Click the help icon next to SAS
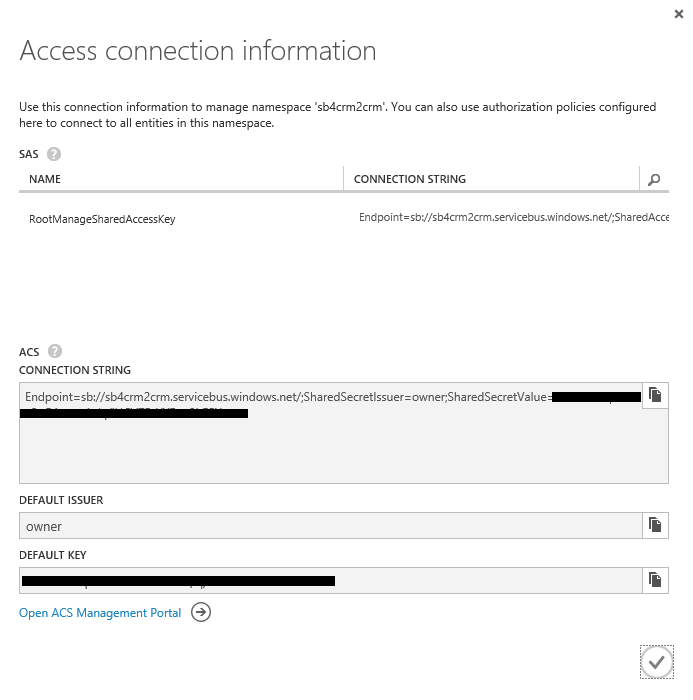Viewport: 693px width, 700px height. (54, 154)
